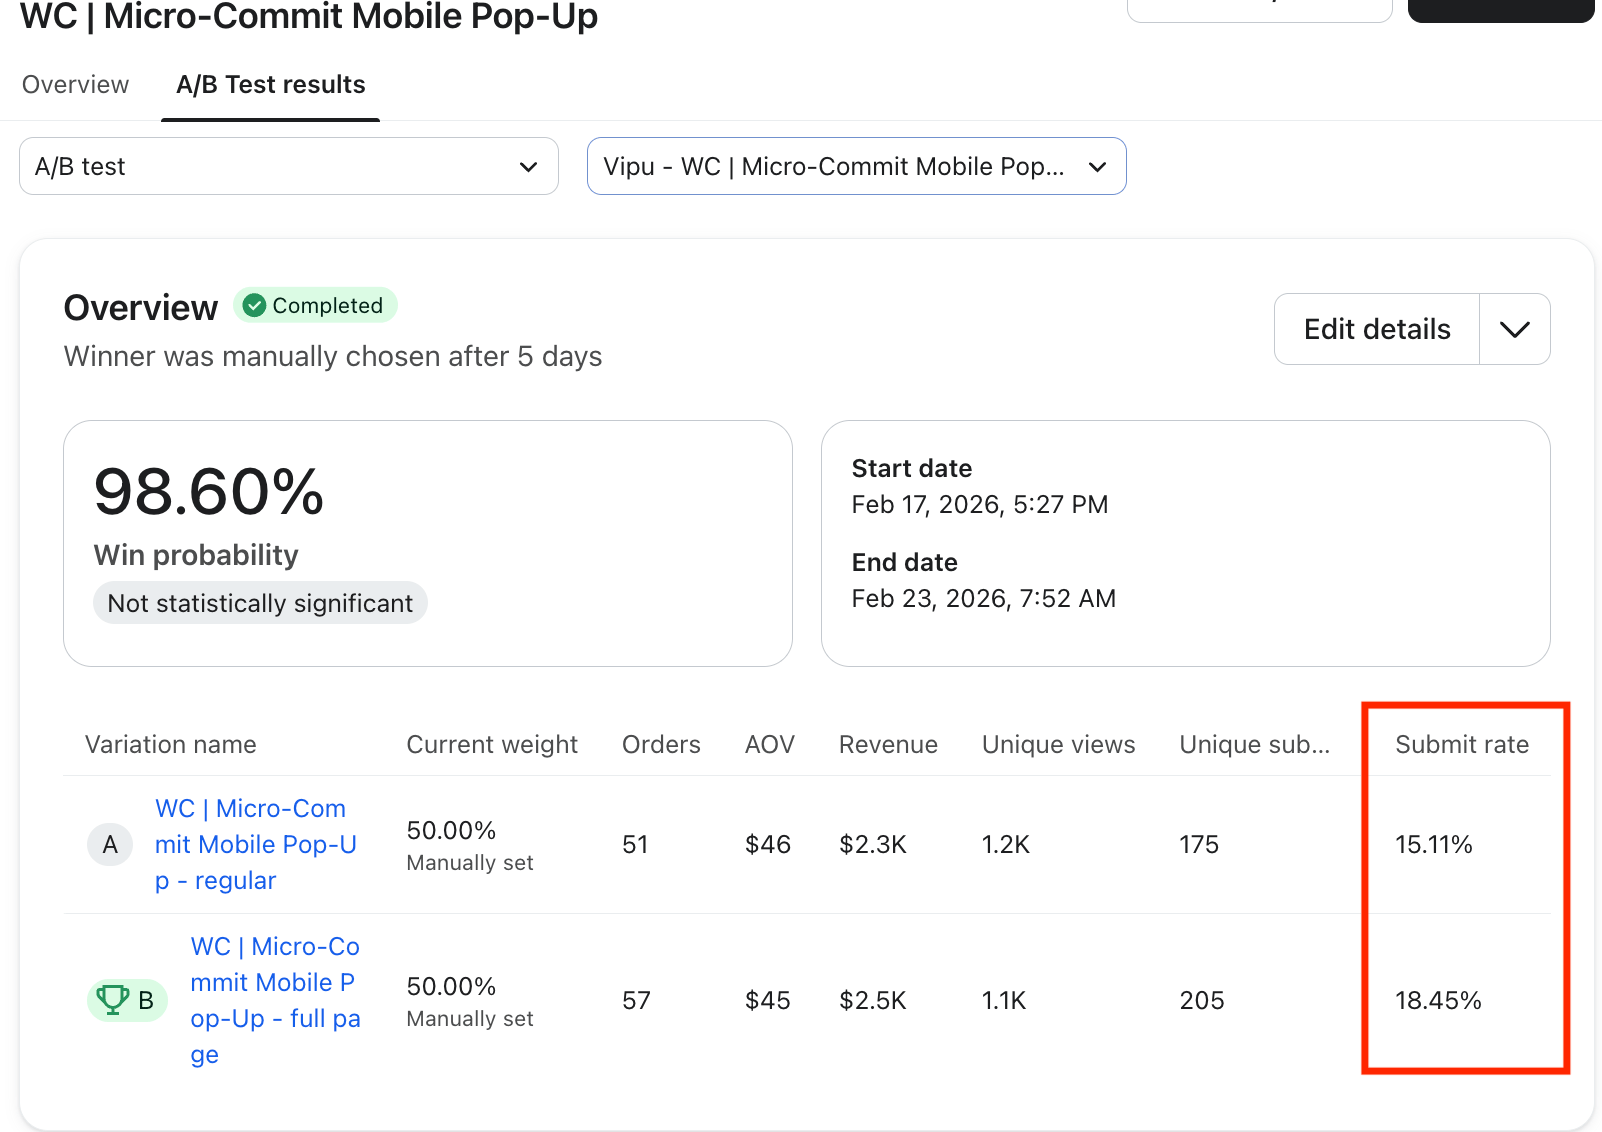Image resolution: width=1602 pixels, height=1132 pixels.
Task: Click the AOV column header
Action: (769, 745)
